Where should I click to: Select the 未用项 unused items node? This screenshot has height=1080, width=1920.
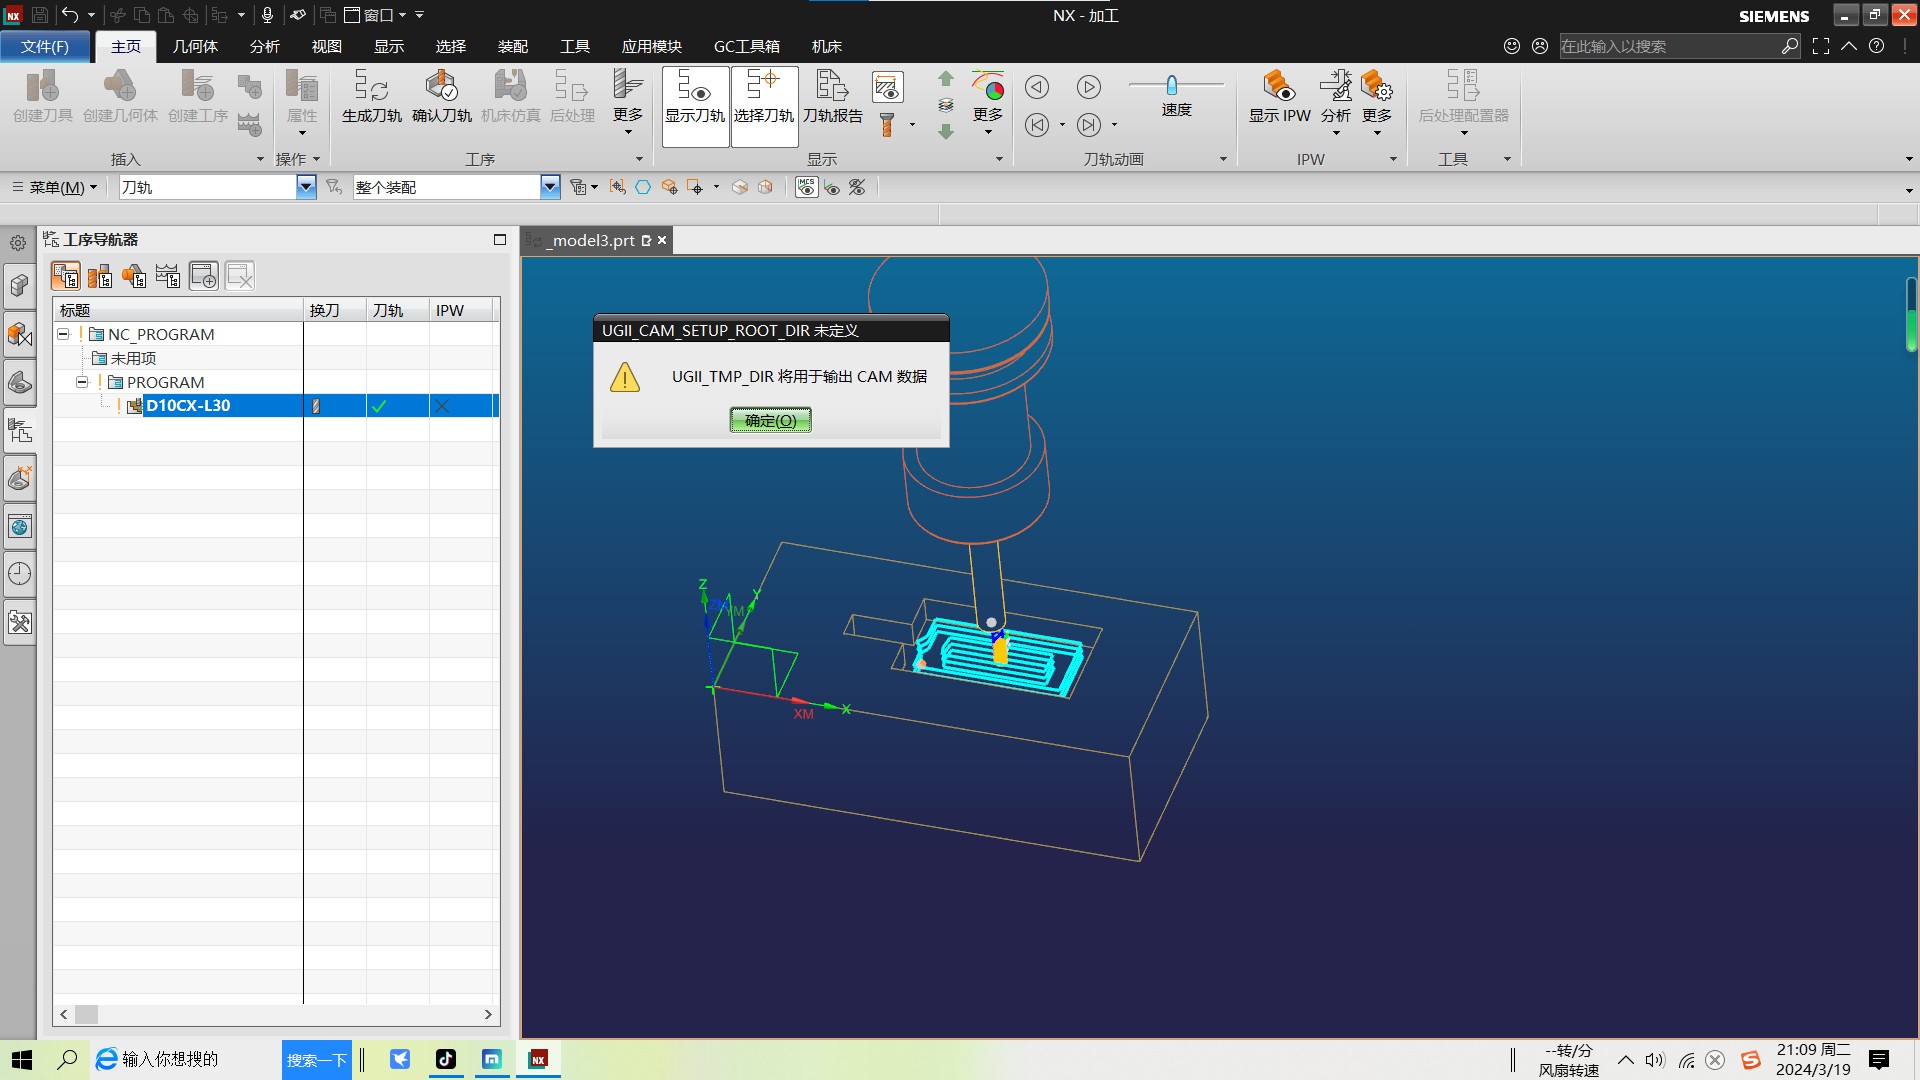click(x=133, y=358)
